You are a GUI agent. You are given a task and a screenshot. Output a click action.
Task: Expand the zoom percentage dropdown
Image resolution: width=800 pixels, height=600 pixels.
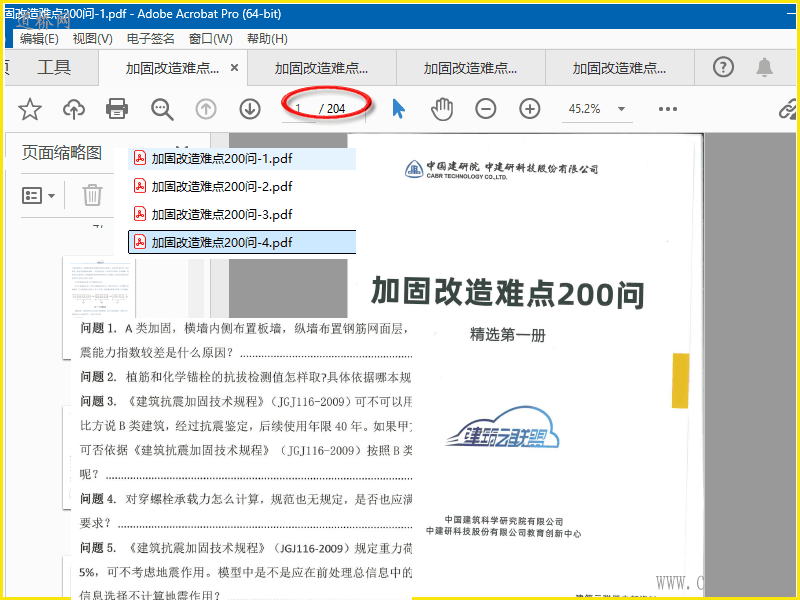621,109
